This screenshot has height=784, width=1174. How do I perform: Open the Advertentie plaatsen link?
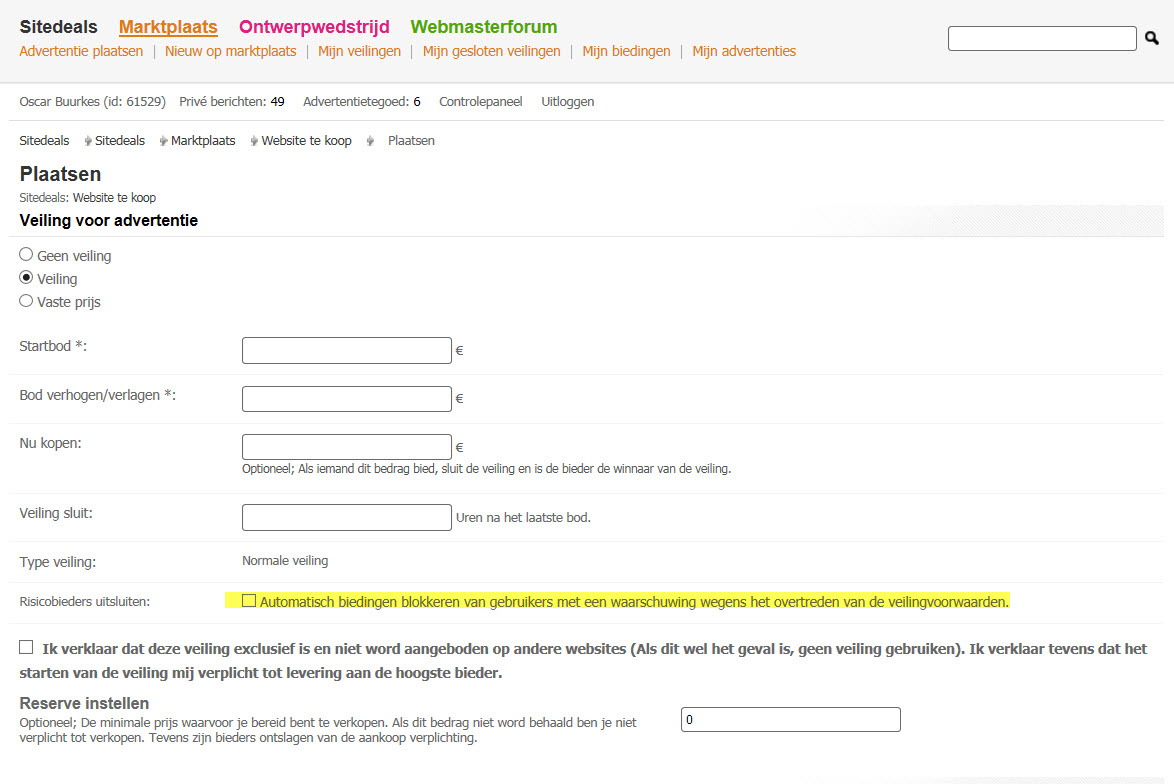coord(81,51)
